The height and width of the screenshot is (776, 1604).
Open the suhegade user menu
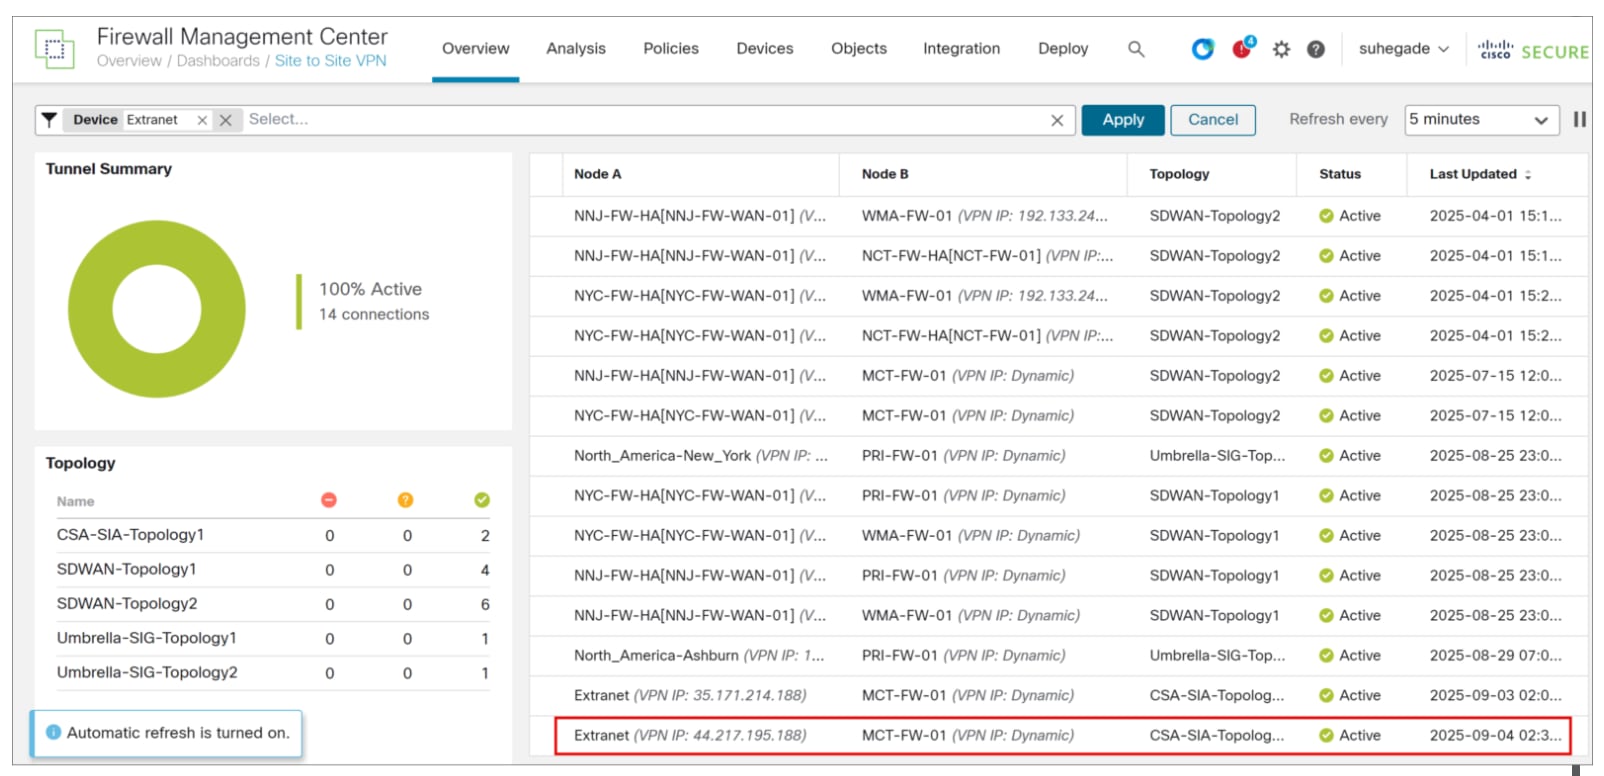click(1403, 48)
